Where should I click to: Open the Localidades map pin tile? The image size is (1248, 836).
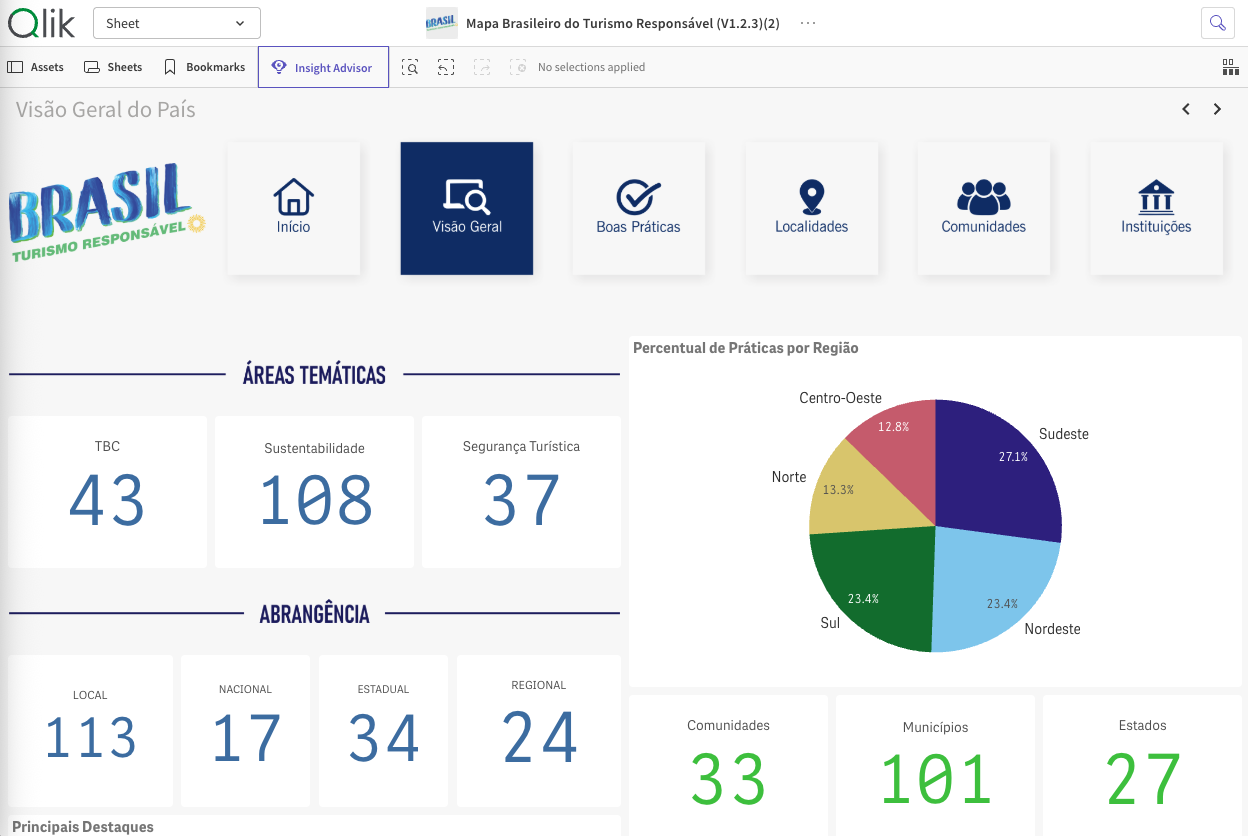[x=811, y=208]
